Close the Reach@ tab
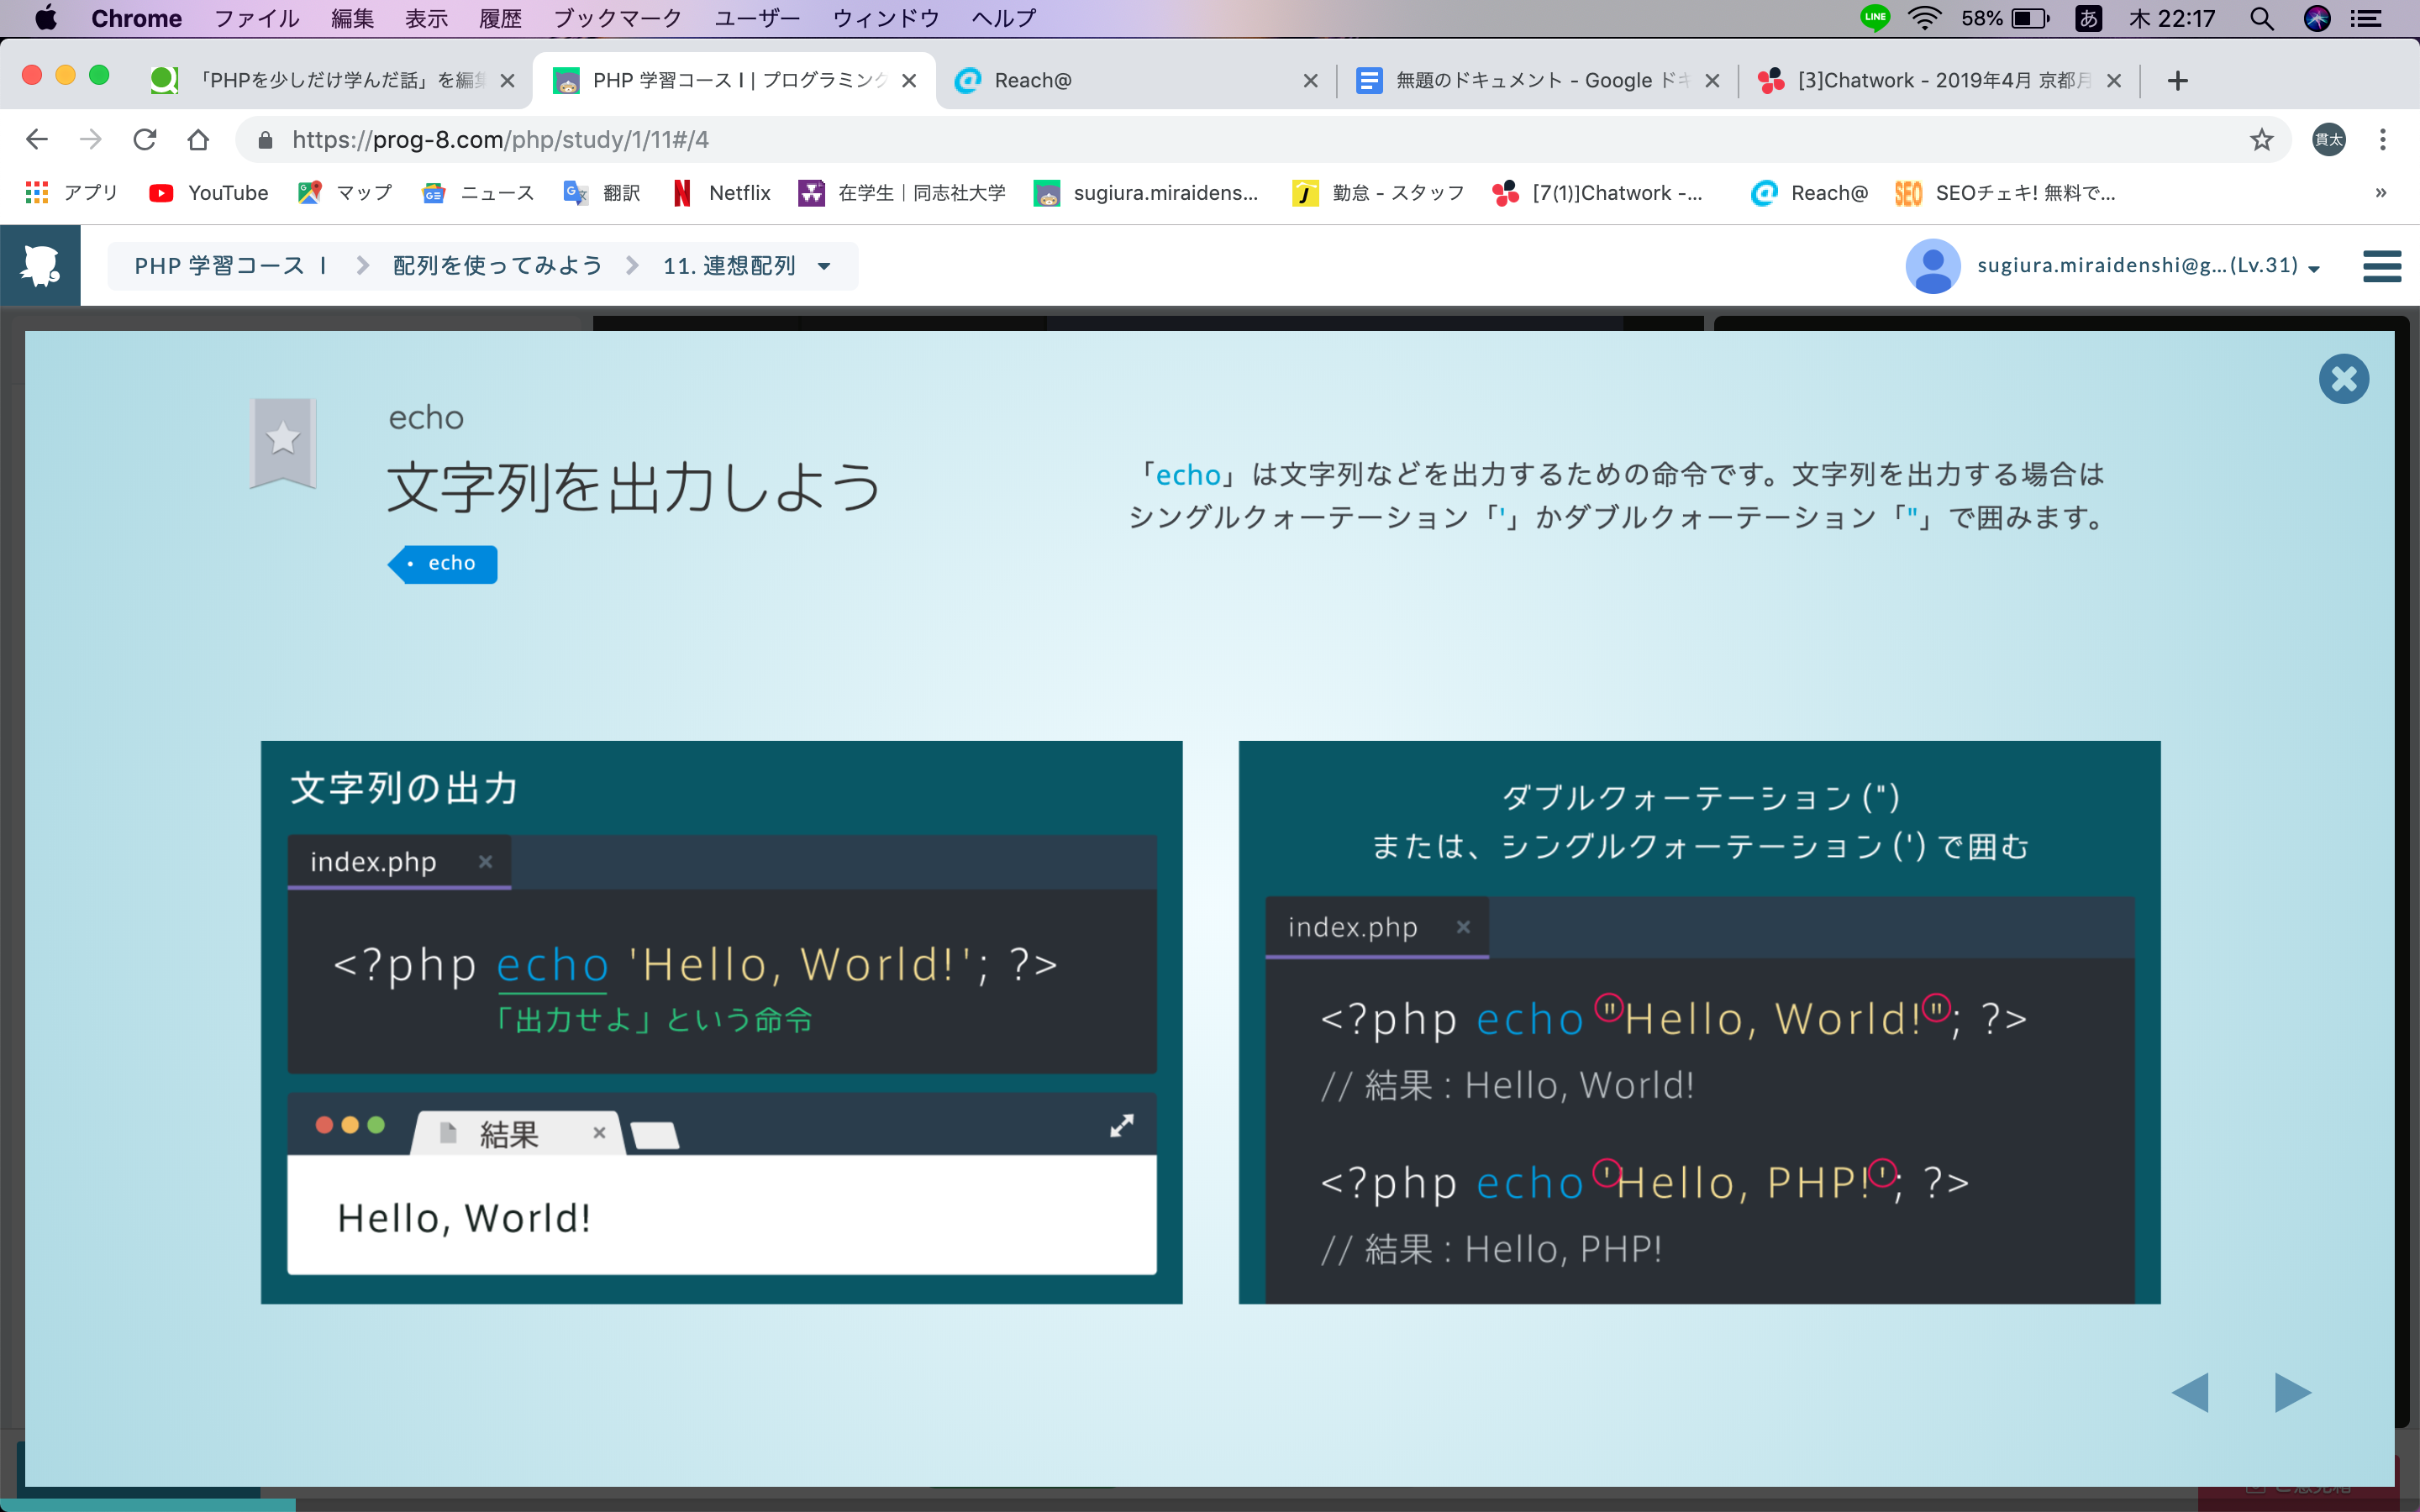 point(1311,81)
